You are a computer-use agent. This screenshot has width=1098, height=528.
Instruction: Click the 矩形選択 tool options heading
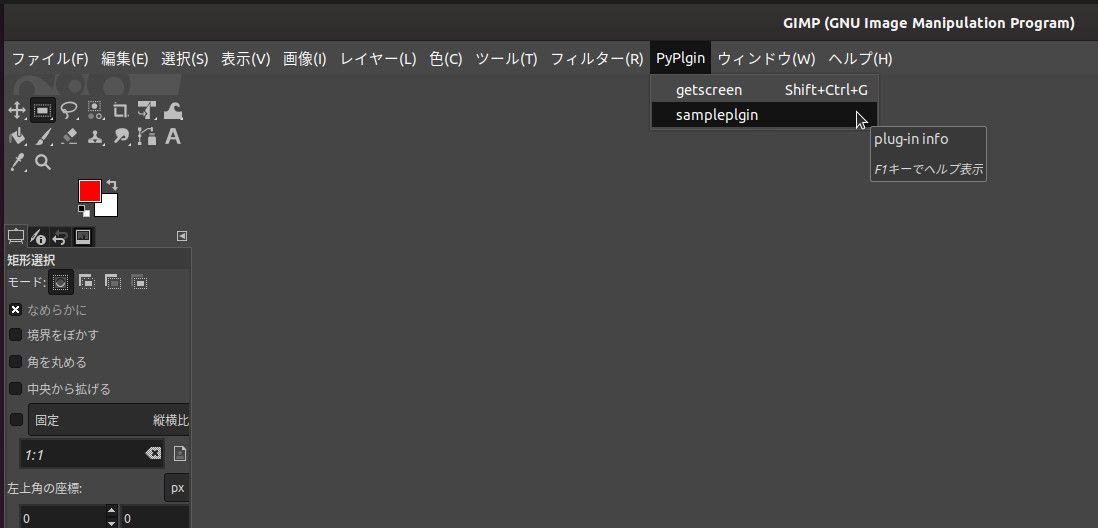pos(31,260)
